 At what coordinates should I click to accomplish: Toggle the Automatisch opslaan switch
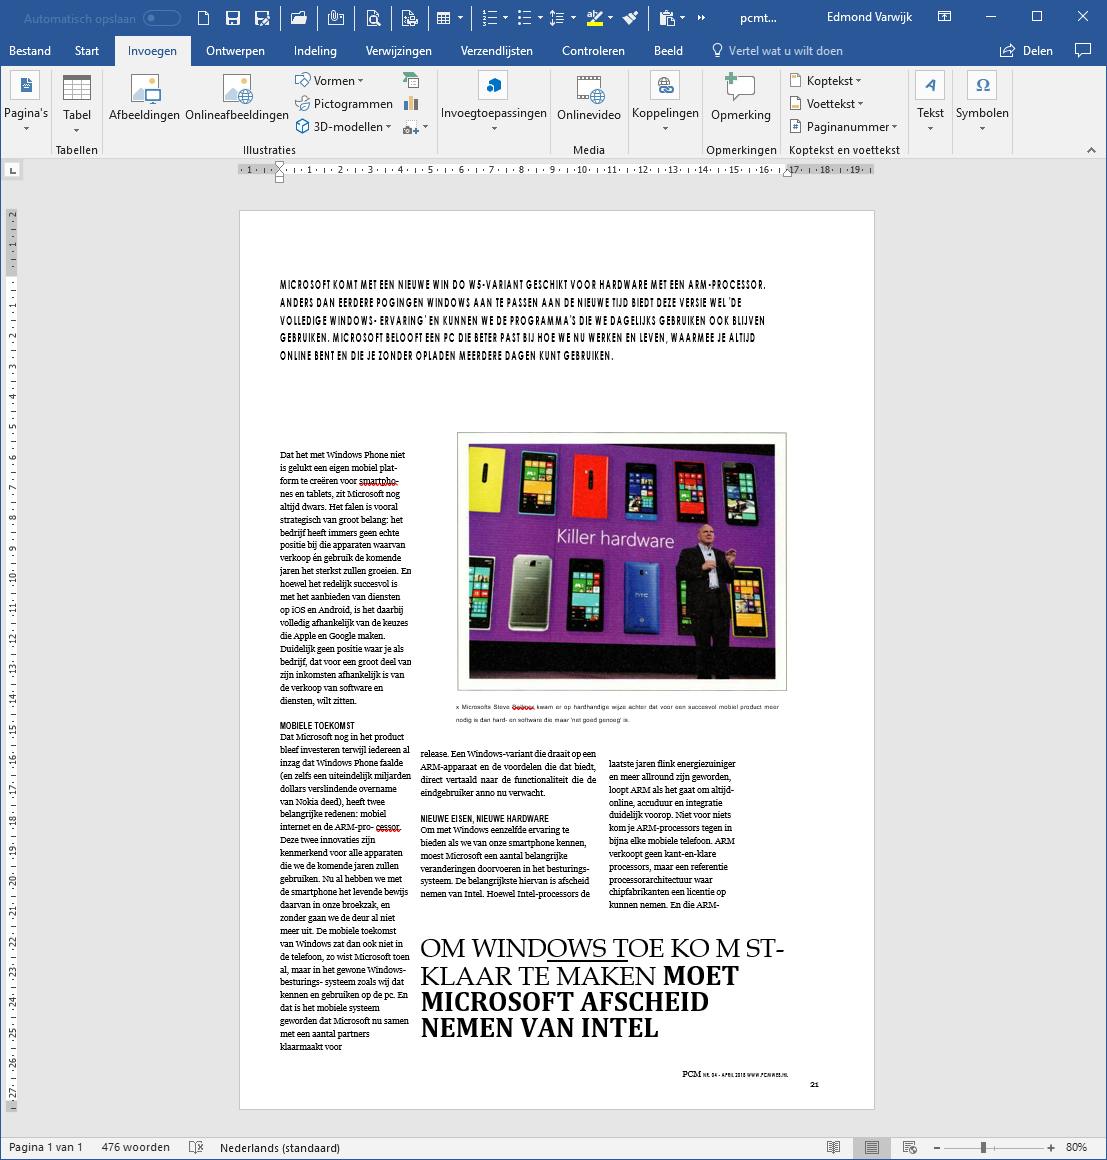point(162,18)
